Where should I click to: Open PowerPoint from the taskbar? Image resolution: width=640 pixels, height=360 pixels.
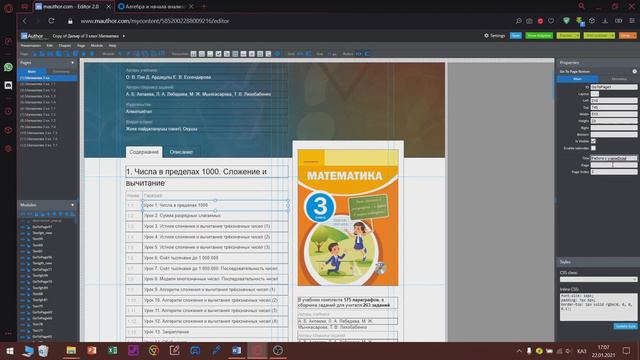click(x=92, y=351)
